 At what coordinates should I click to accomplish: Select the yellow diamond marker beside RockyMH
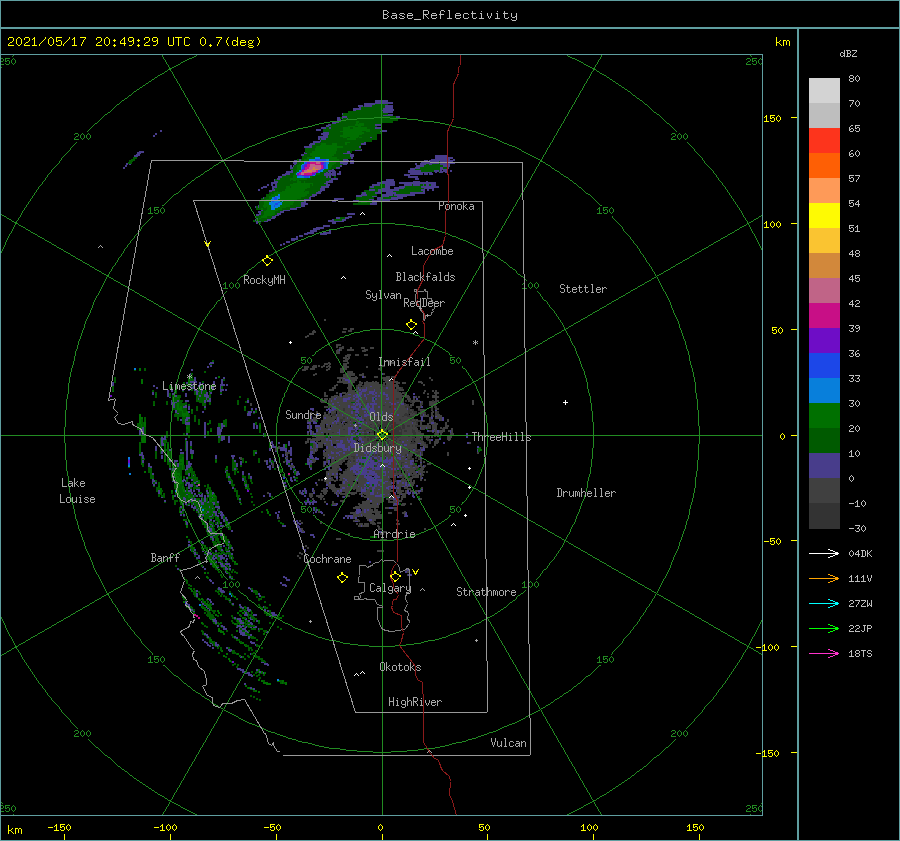point(267,261)
